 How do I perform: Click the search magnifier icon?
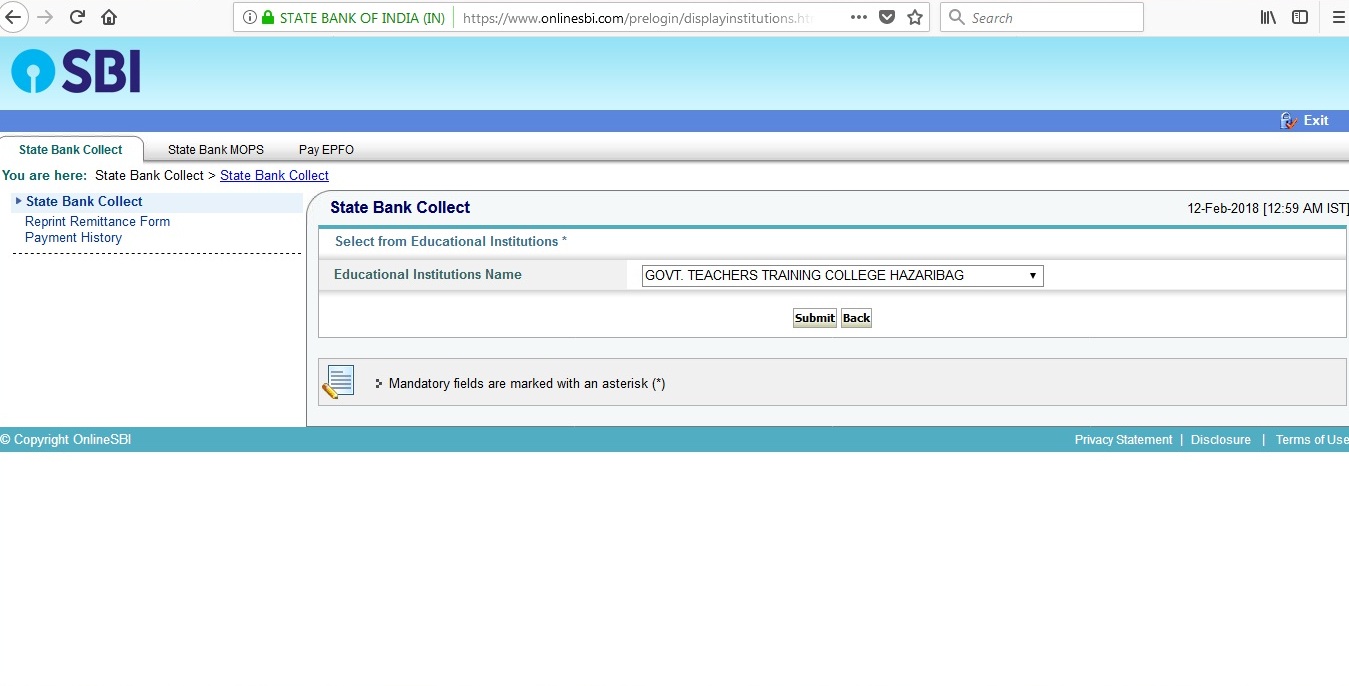957,17
